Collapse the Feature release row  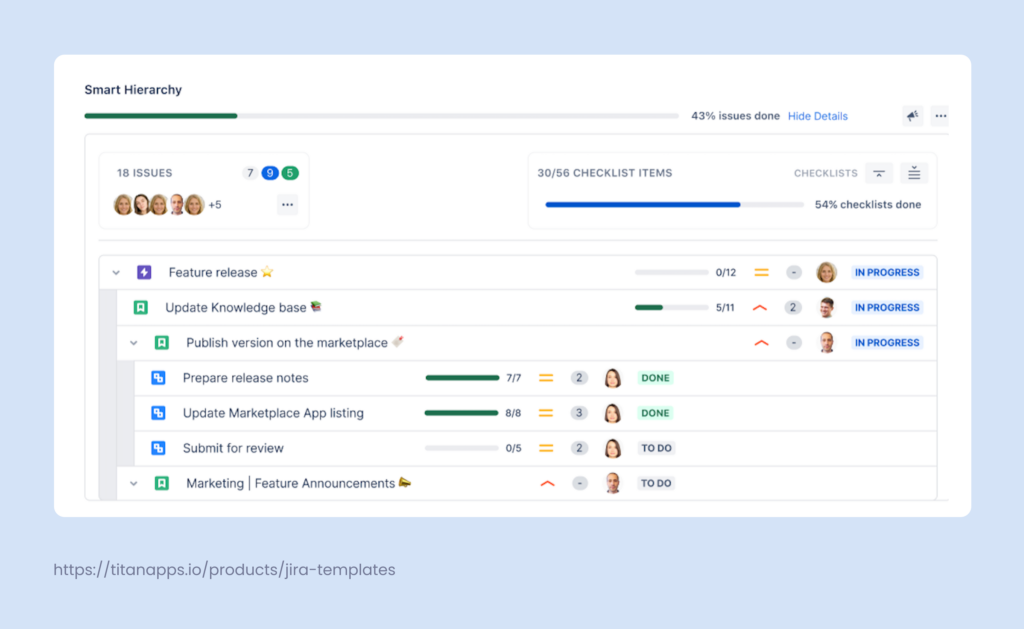[x=116, y=272]
